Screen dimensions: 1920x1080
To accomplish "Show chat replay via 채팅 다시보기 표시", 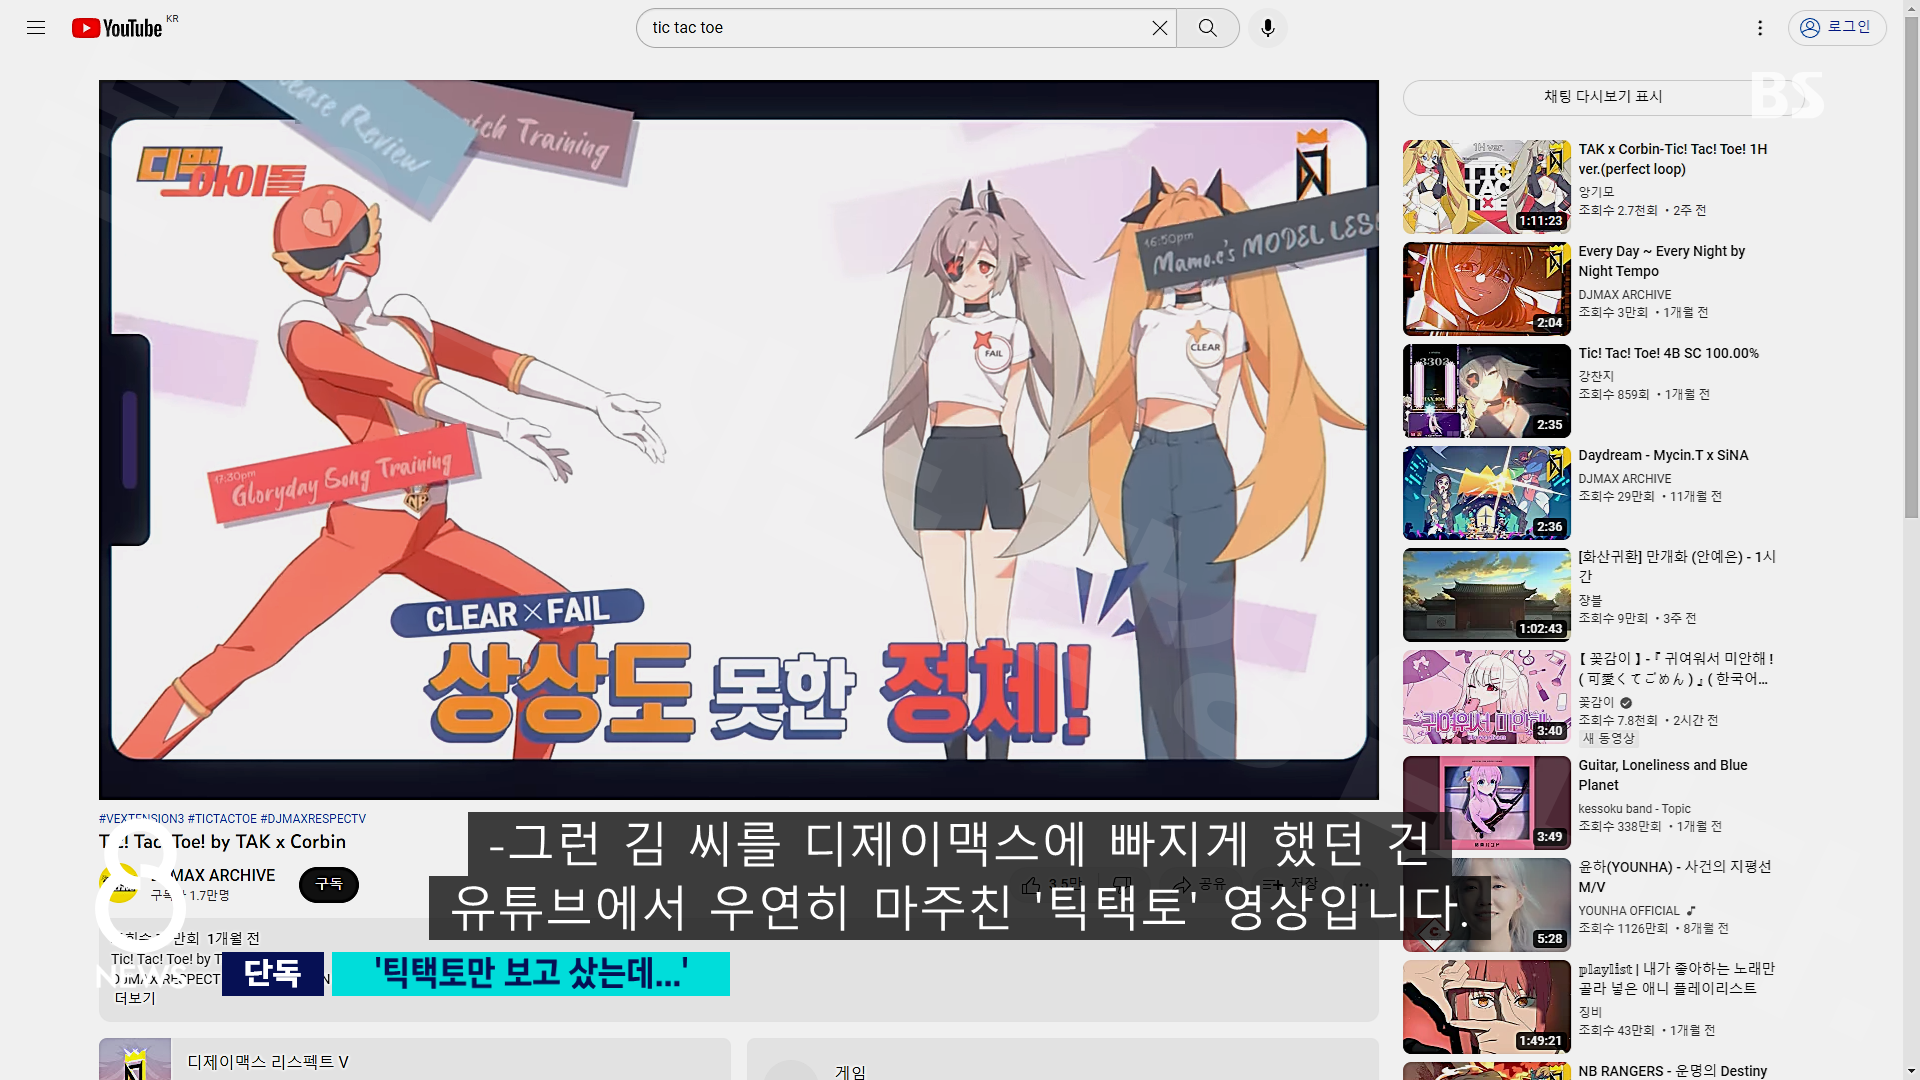I will click(1602, 97).
